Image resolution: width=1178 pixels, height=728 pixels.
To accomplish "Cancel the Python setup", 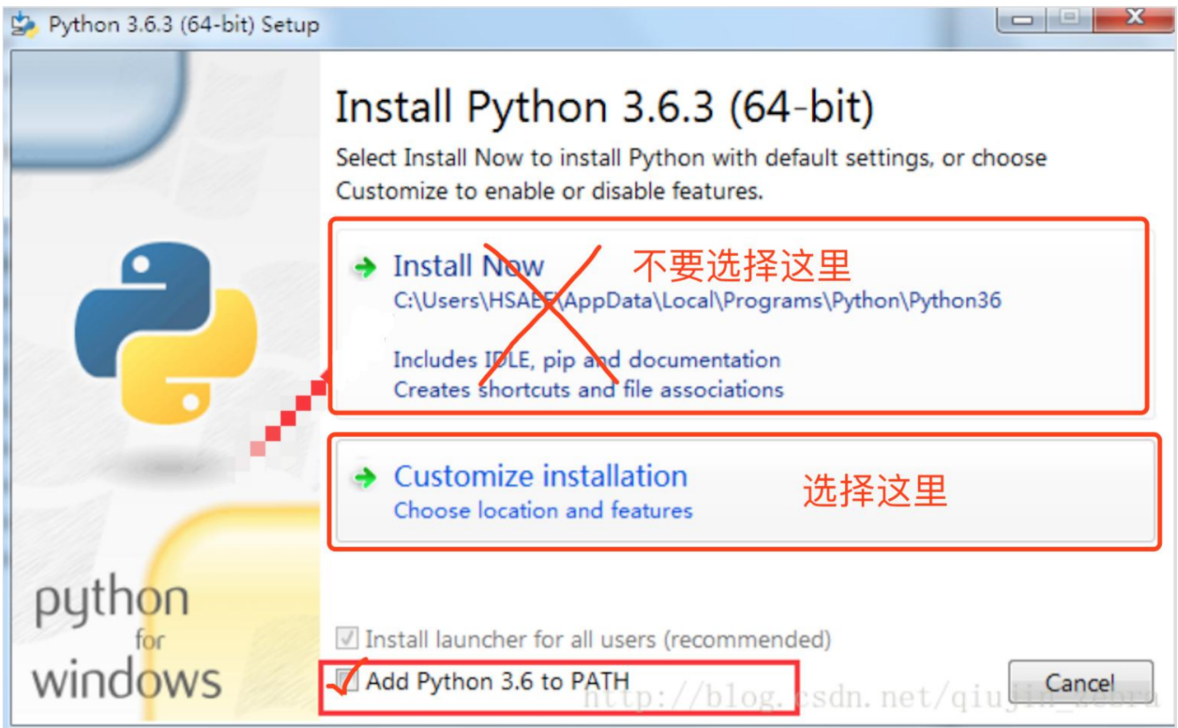I will point(1080,683).
